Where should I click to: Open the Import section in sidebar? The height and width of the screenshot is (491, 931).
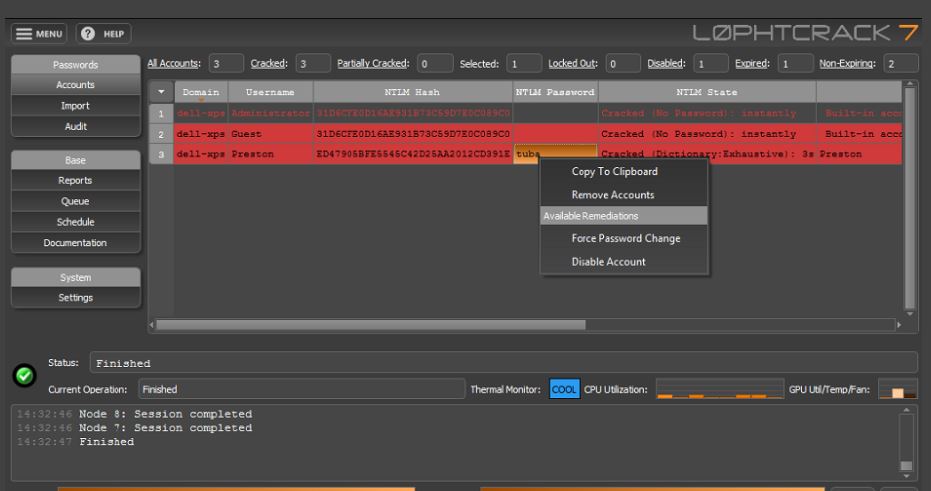(75, 106)
